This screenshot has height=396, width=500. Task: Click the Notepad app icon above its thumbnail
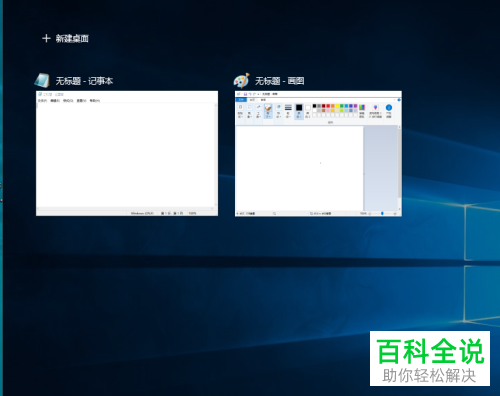coord(42,80)
